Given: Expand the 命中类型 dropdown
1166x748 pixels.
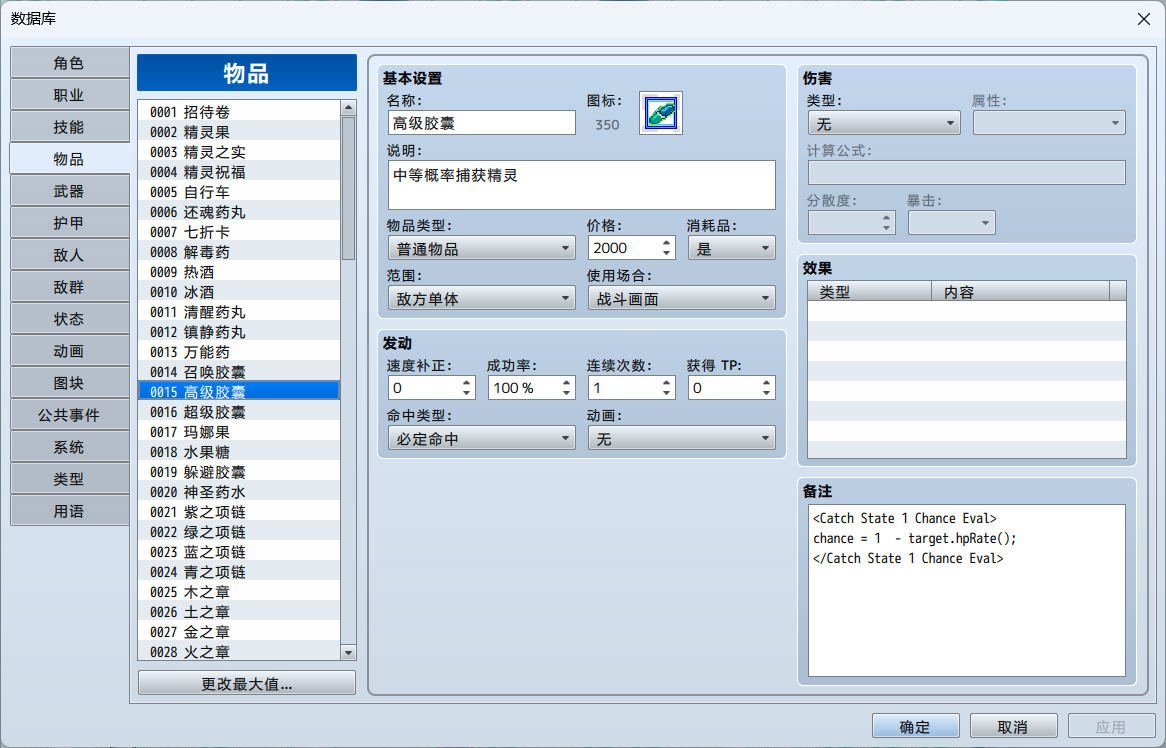Looking at the screenshot, I should point(482,439).
